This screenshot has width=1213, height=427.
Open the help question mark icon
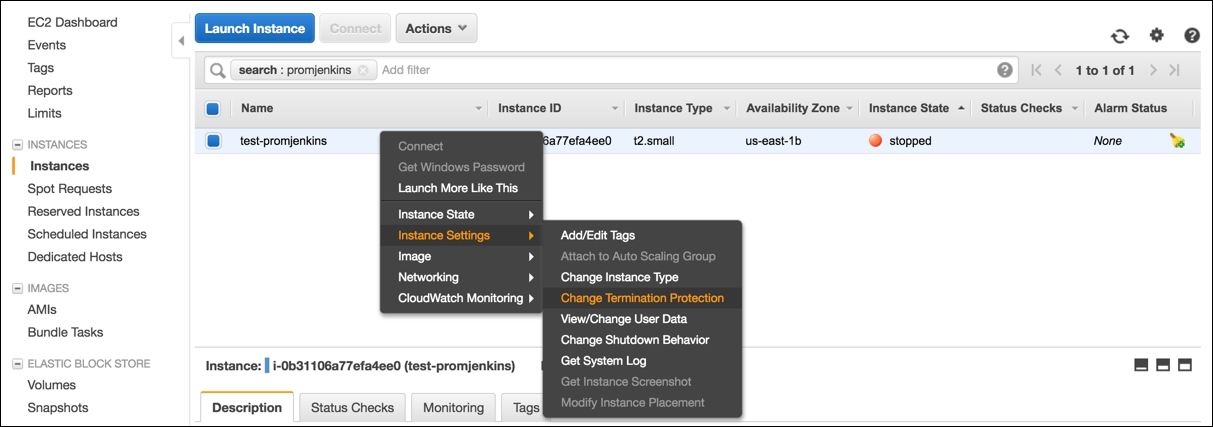tap(1192, 35)
